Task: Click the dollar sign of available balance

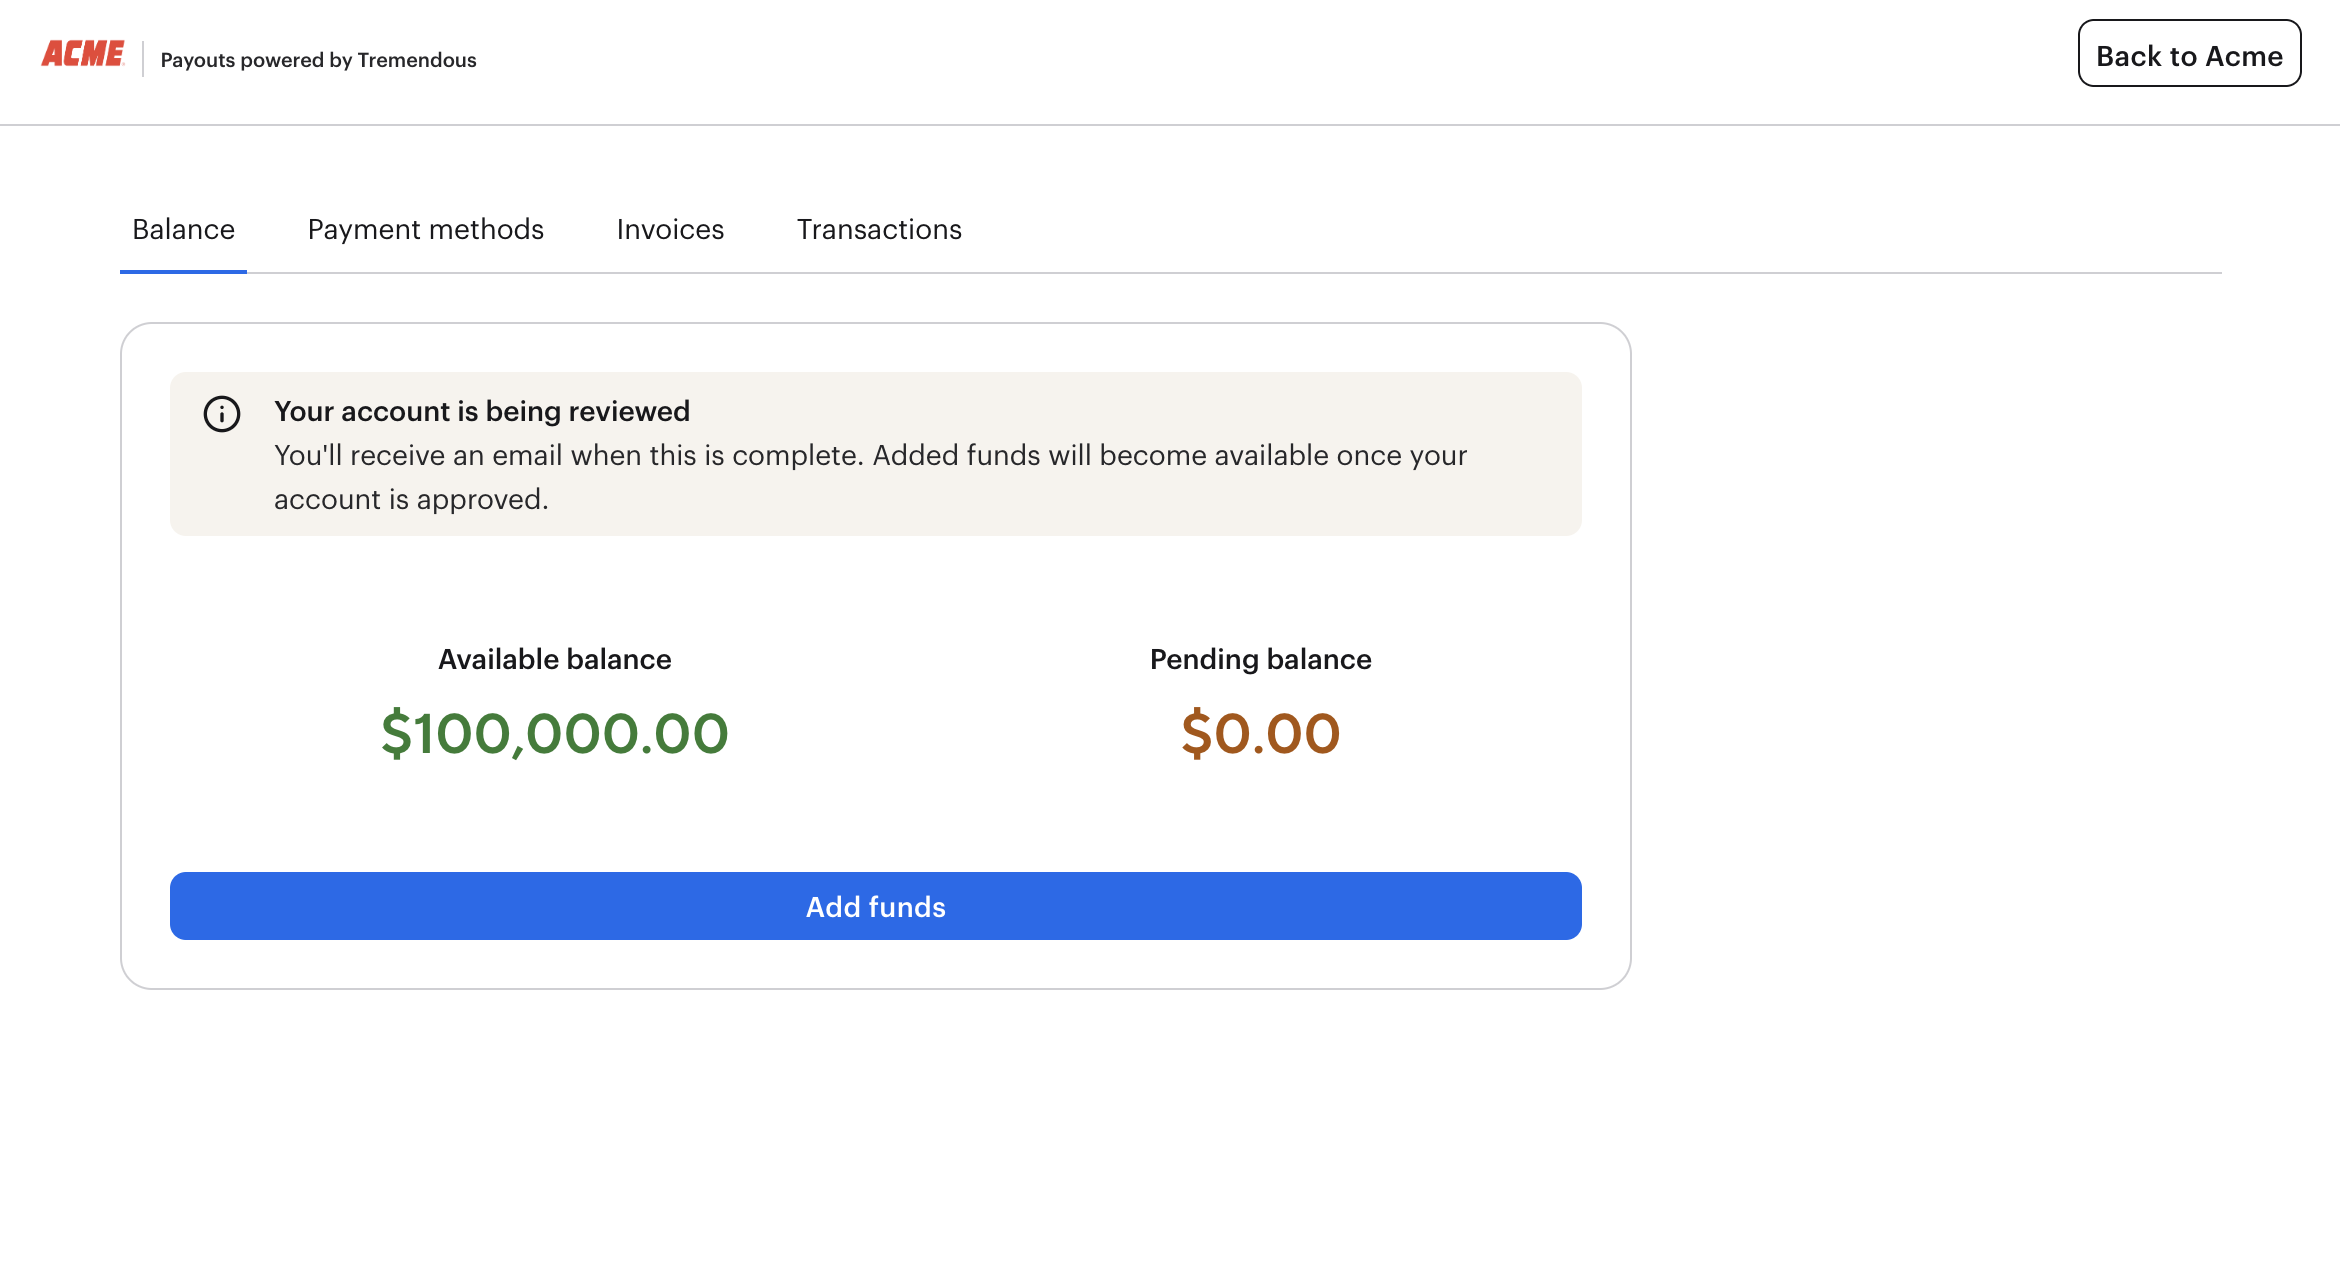Action: click(396, 733)
